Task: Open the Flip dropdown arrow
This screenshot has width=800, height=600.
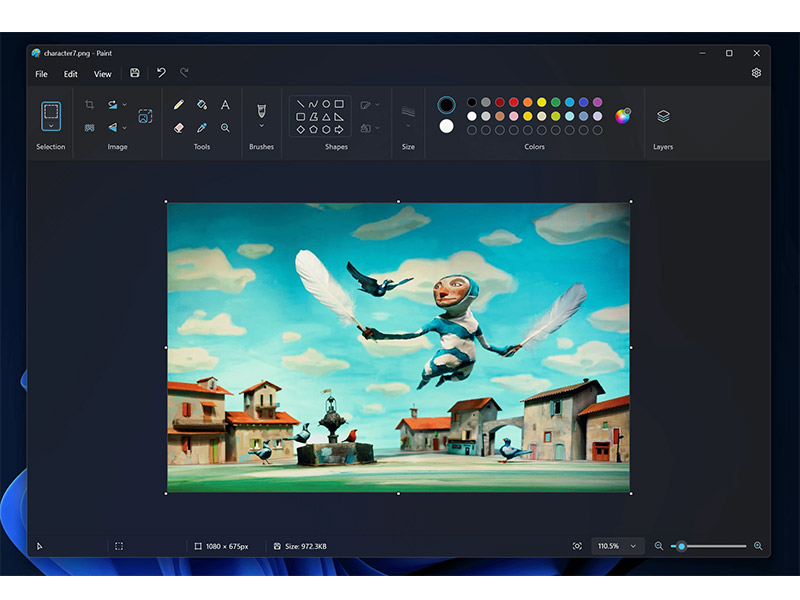Action: point(124,128)
